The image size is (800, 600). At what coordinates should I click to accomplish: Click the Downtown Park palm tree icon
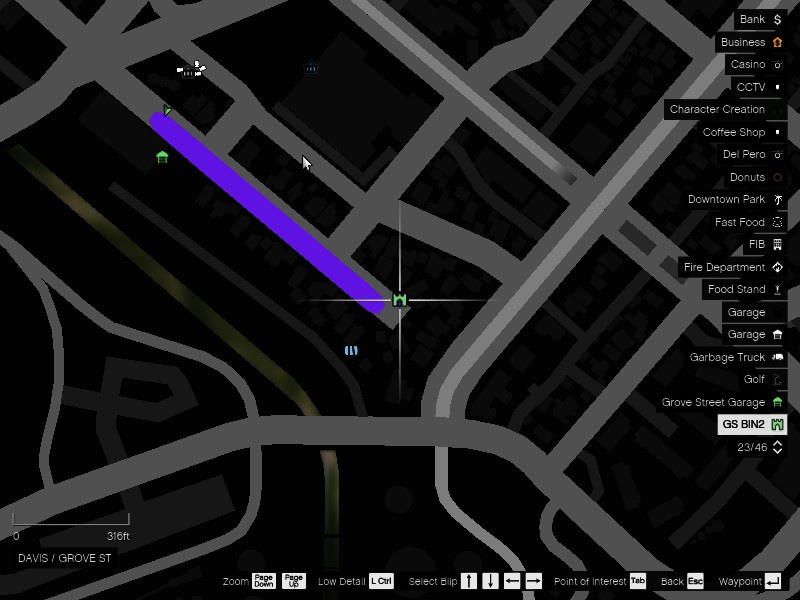tap(777, 199)
